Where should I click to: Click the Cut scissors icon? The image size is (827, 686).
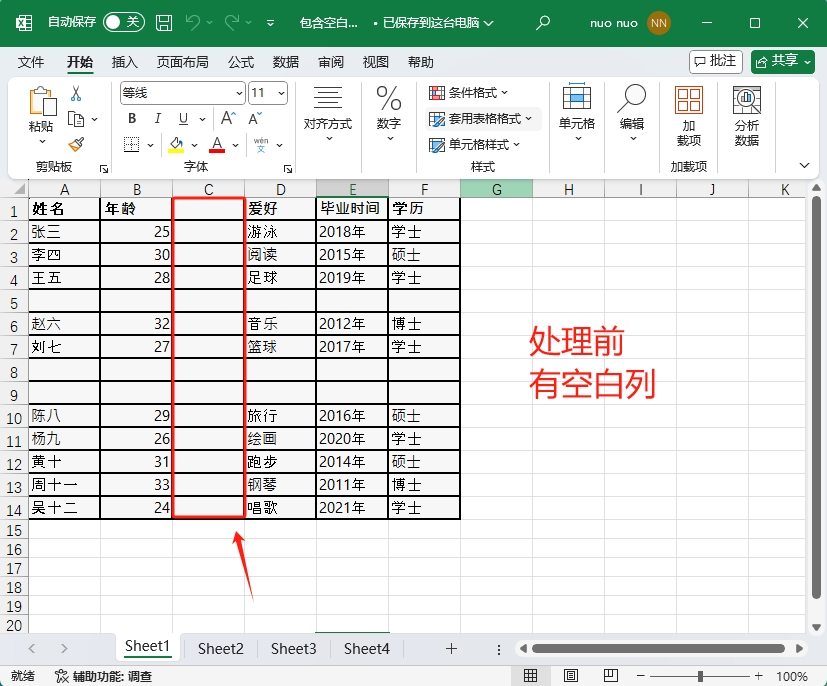pyautogui.click(x=76, y=93)
